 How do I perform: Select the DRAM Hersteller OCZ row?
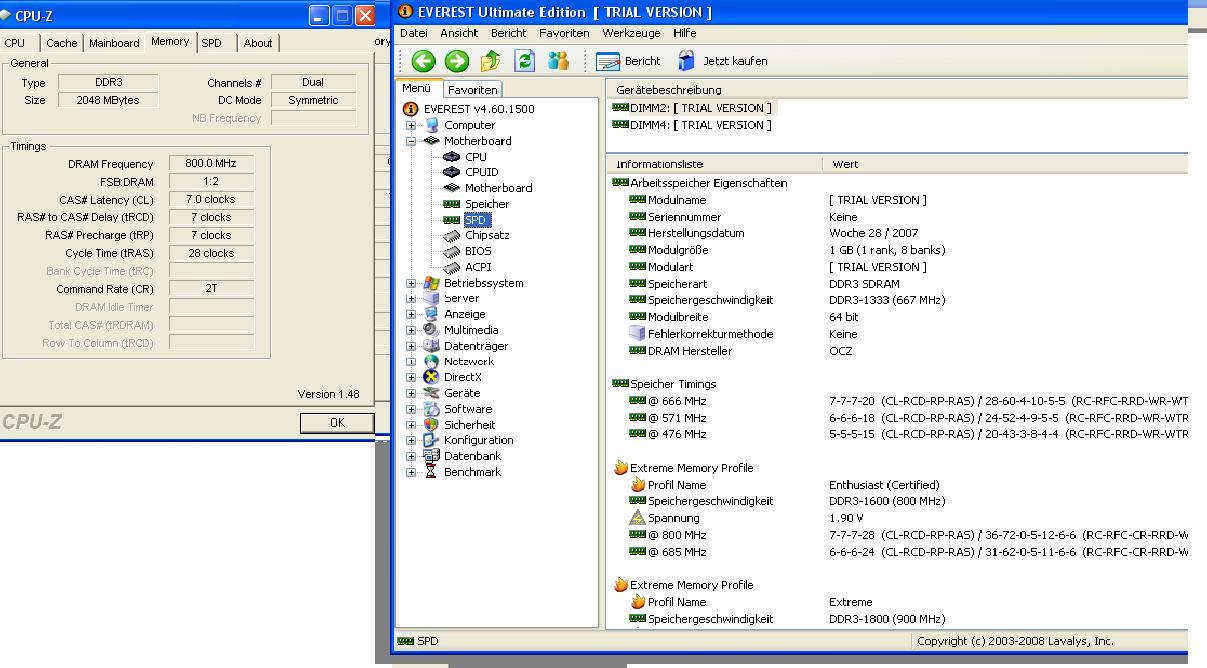click(x=898, y=351)
